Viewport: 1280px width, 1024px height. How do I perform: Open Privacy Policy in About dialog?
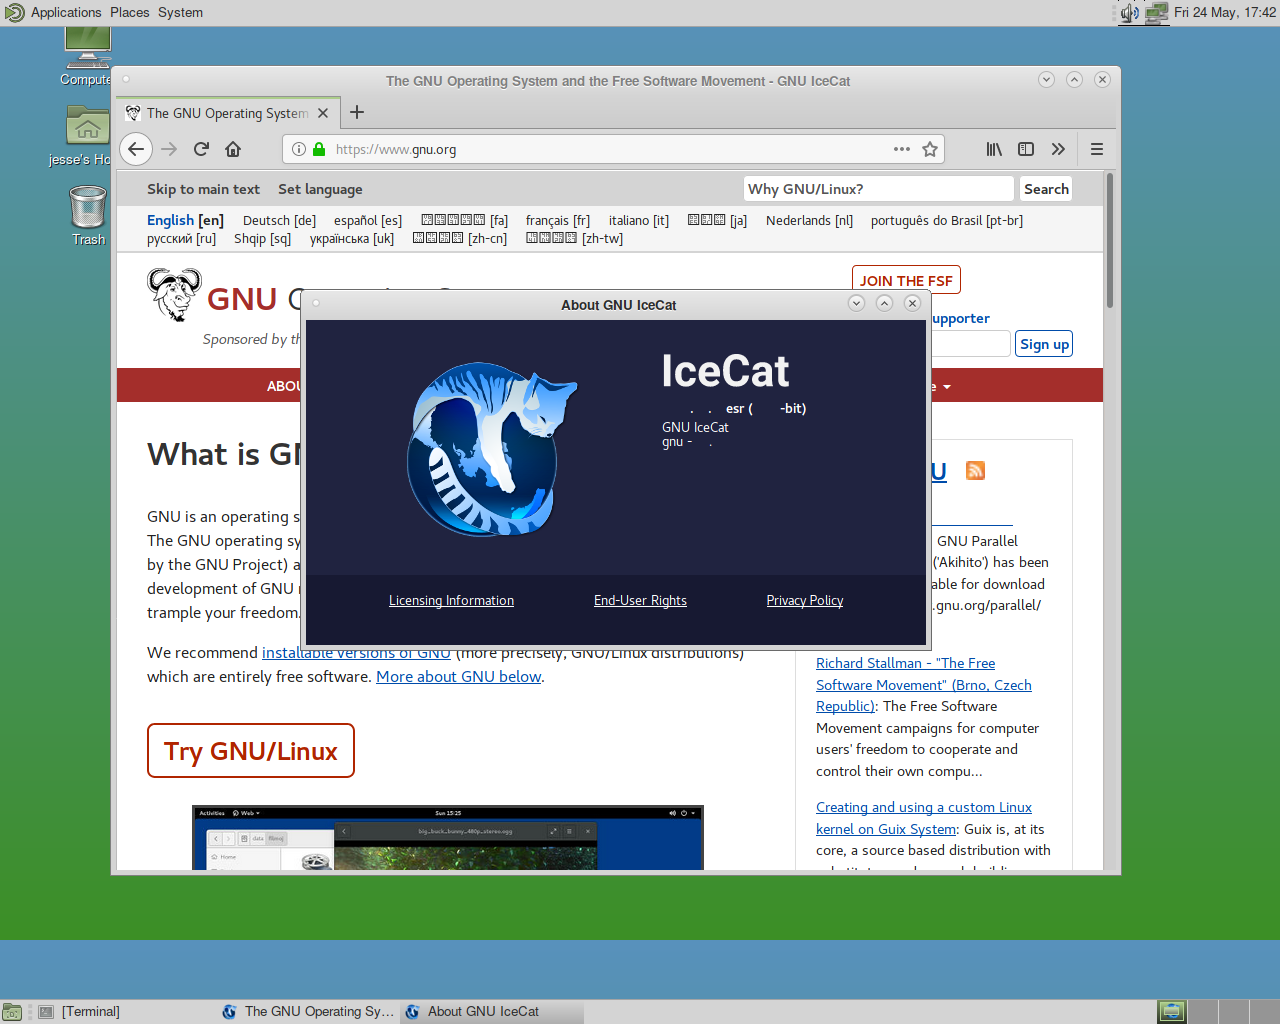pyautogui.click(x=805, y=600)
